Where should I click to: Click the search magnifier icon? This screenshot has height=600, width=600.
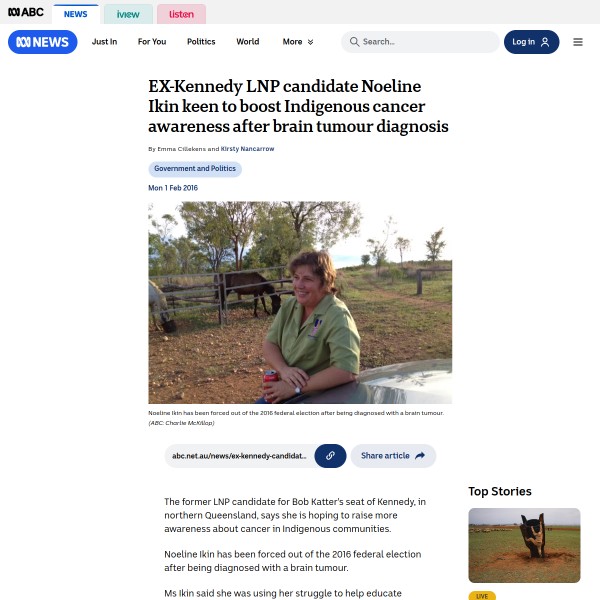coord(354,42)
